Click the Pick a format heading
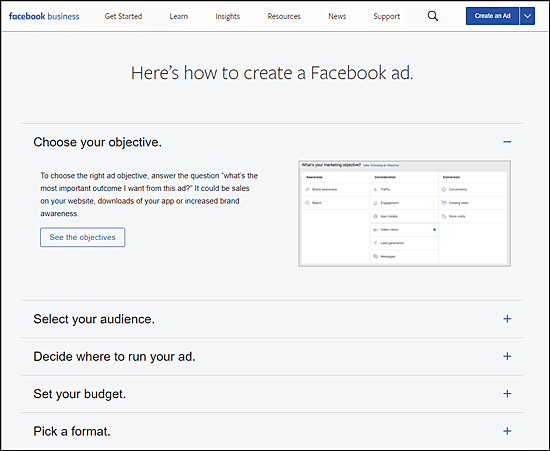The image size is (550, 451). pos(72,431)
